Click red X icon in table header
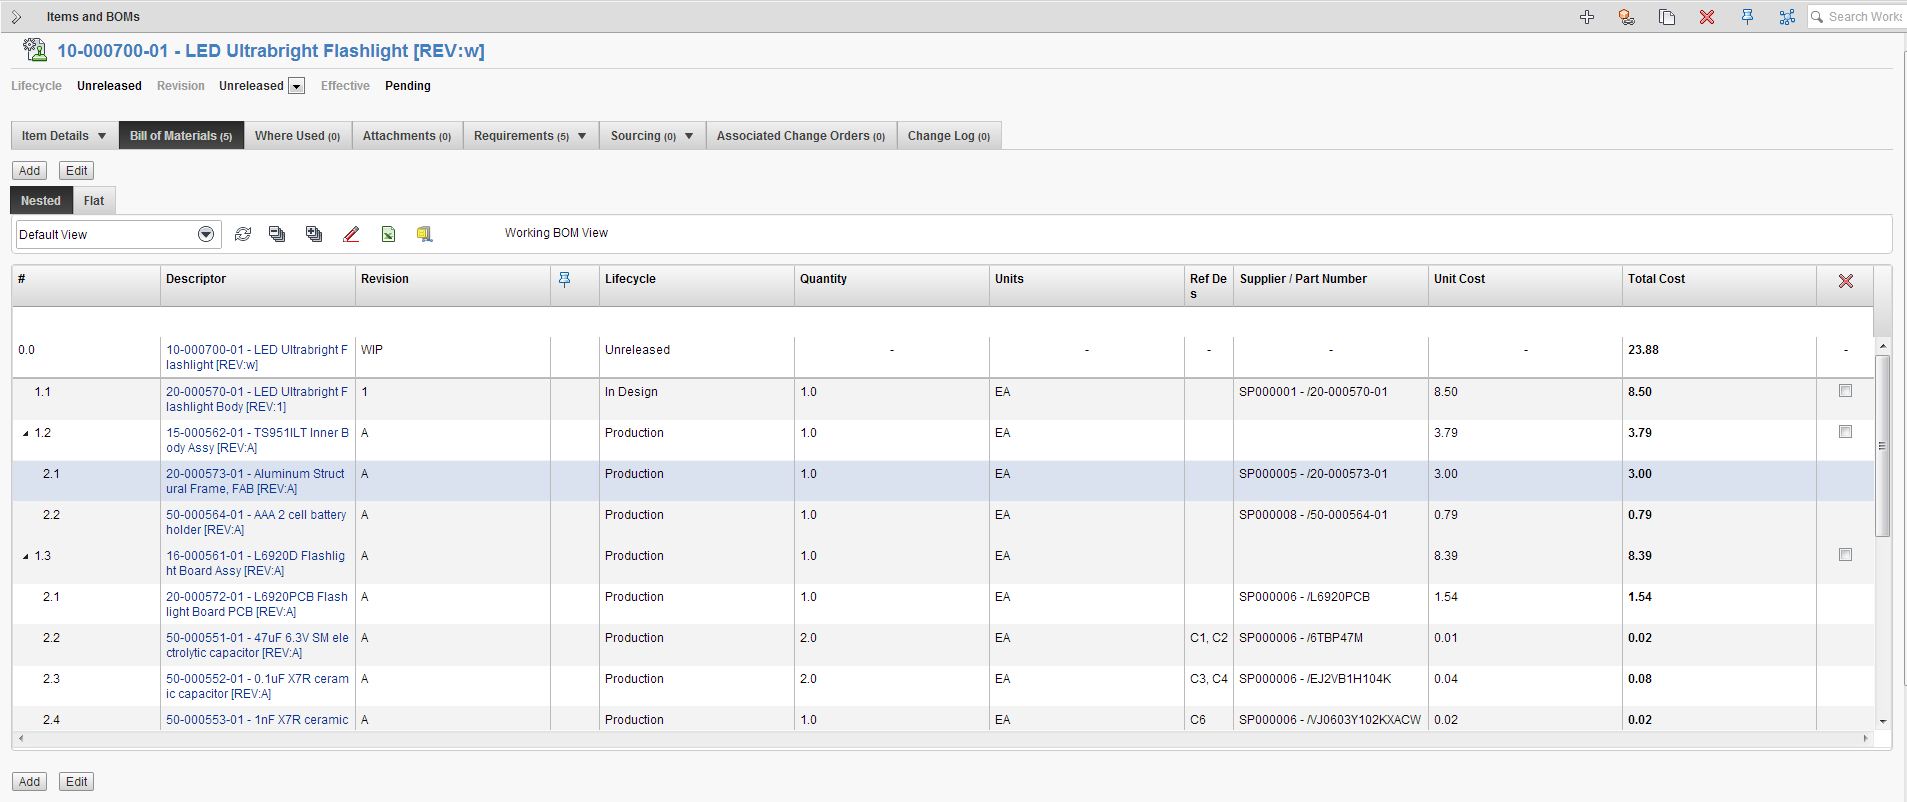Screen dimensions: 1907x802 pos(1846,281)
